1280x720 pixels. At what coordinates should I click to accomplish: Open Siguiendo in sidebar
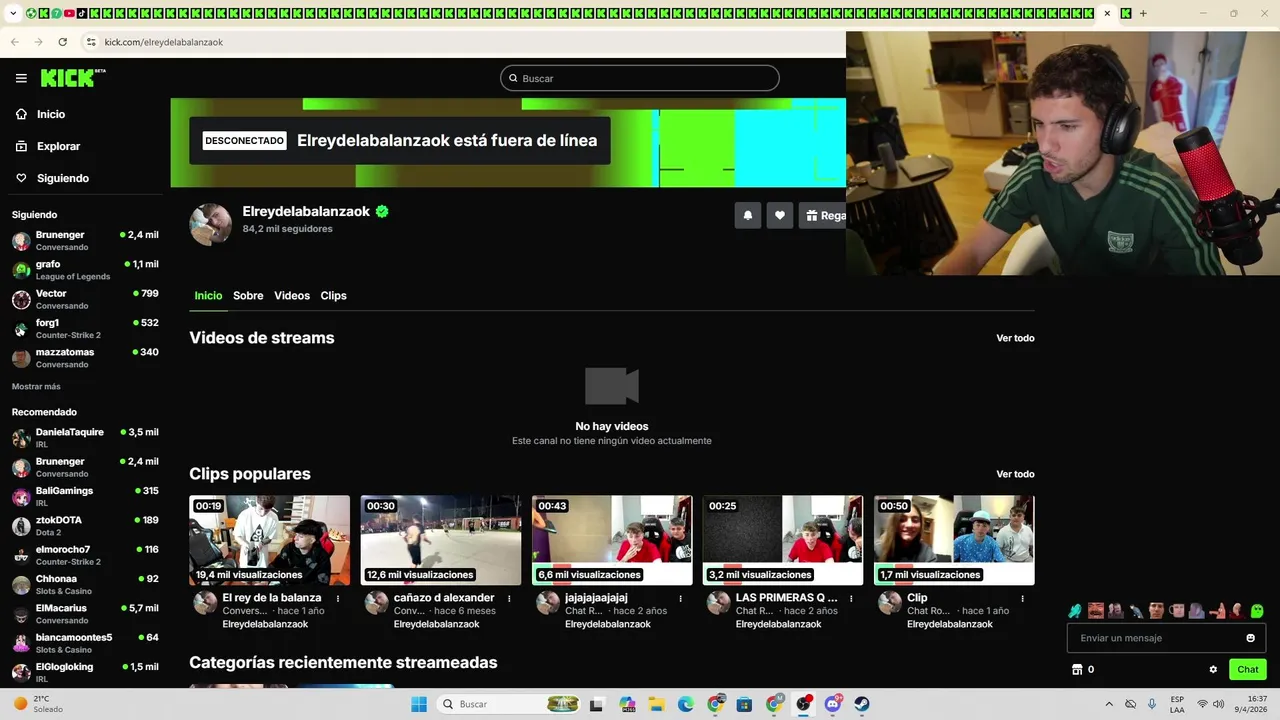(x=52, y=178)
